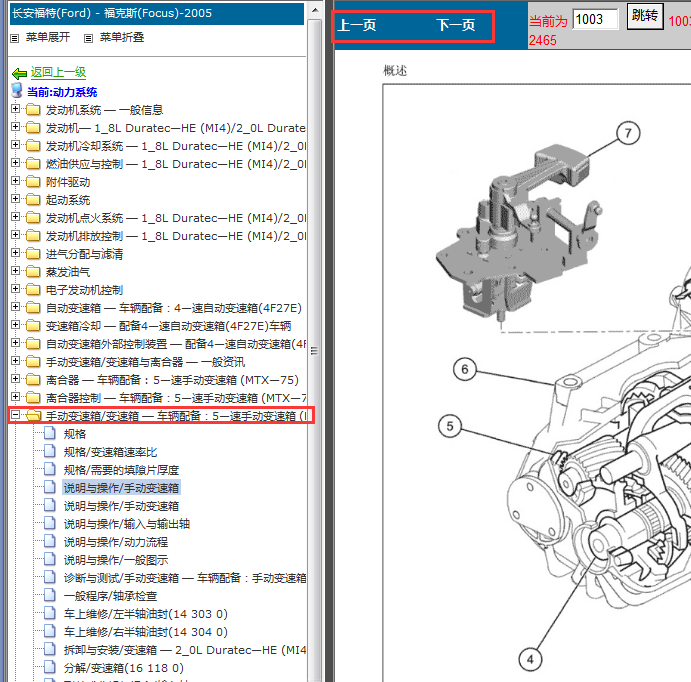Go to next page 下一页

coord(456,25)
